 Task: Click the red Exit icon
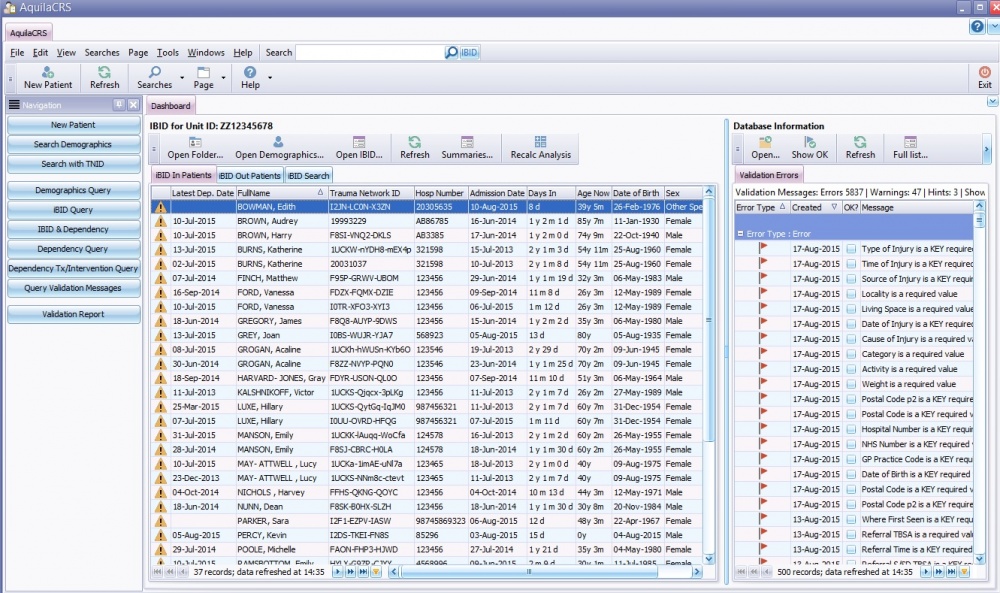984,73
